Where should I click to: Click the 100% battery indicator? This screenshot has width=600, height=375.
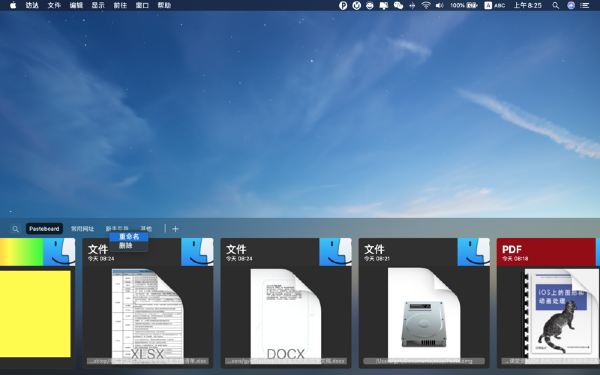463,5
